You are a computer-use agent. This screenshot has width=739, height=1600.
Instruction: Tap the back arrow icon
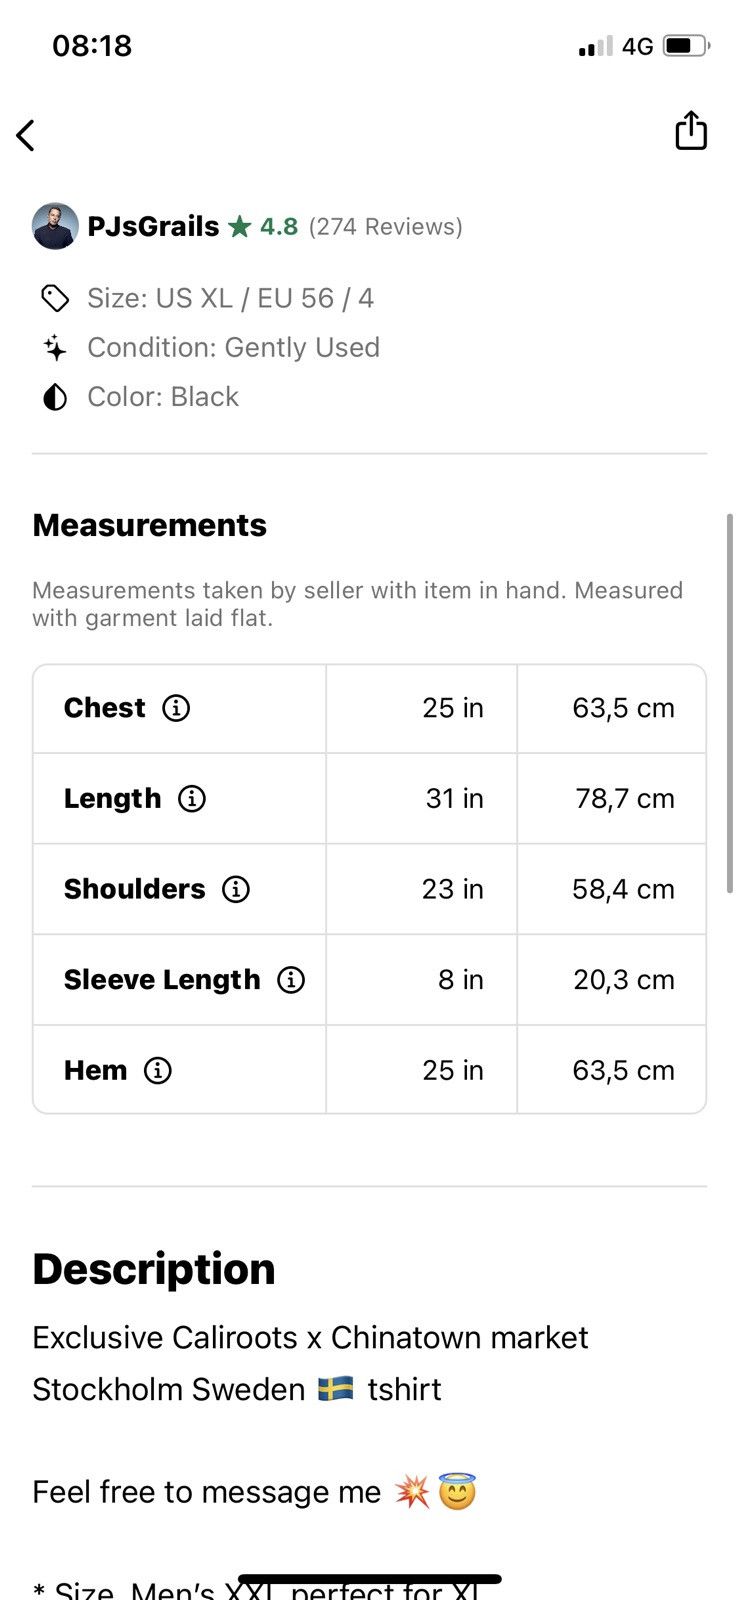coord(26,135)
